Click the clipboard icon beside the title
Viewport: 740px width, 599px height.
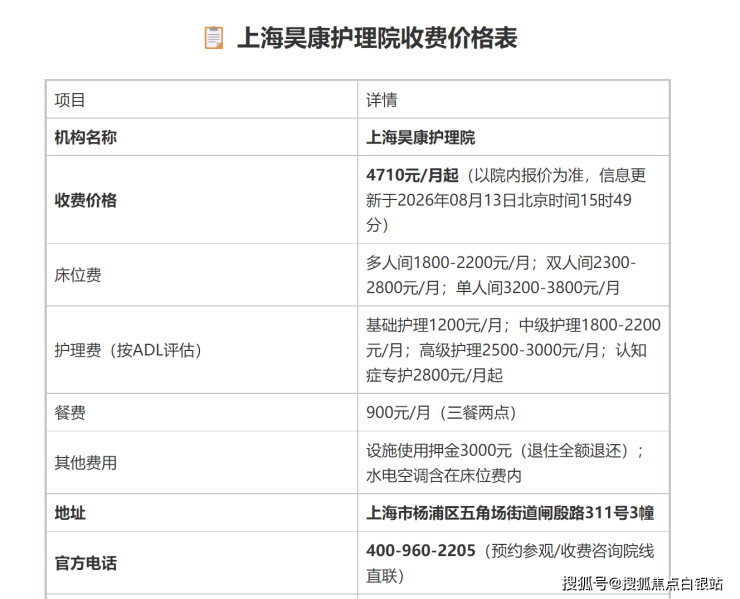pos(213,38)
